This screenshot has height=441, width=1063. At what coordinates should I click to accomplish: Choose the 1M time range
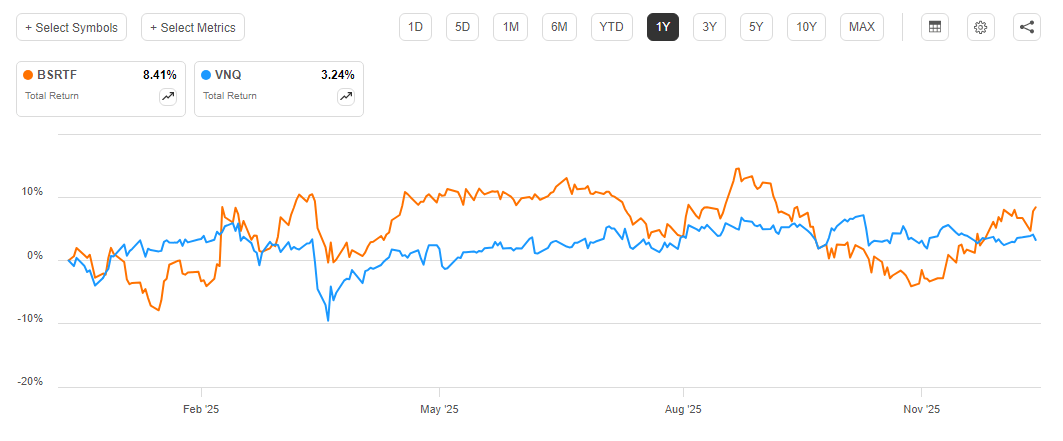[x=510, y=27]
